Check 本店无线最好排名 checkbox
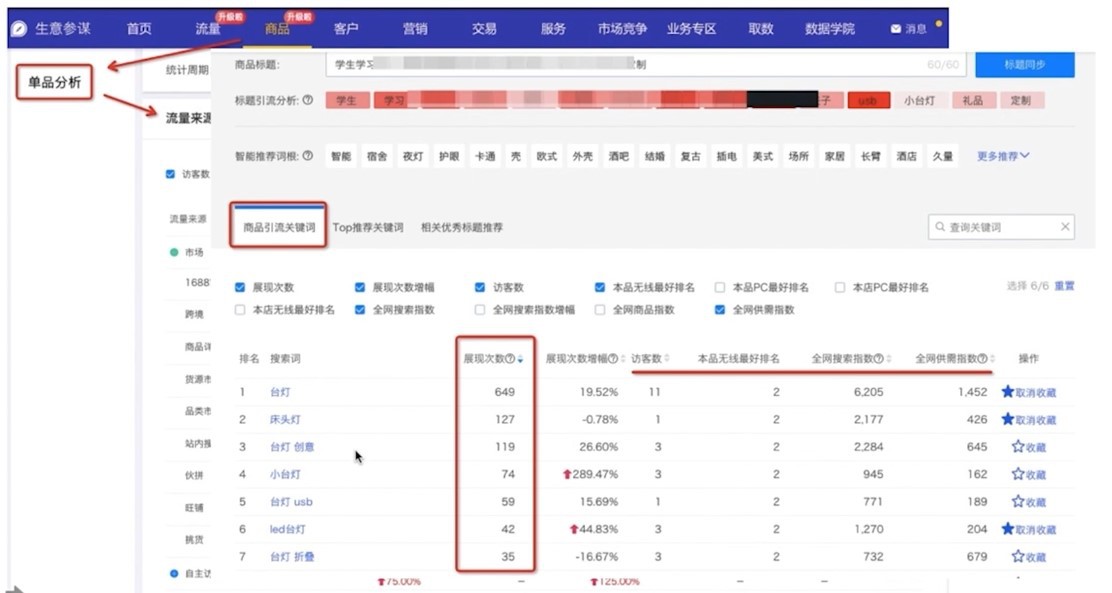Viewport: 1112px width, 593px height. coord(240,310)
